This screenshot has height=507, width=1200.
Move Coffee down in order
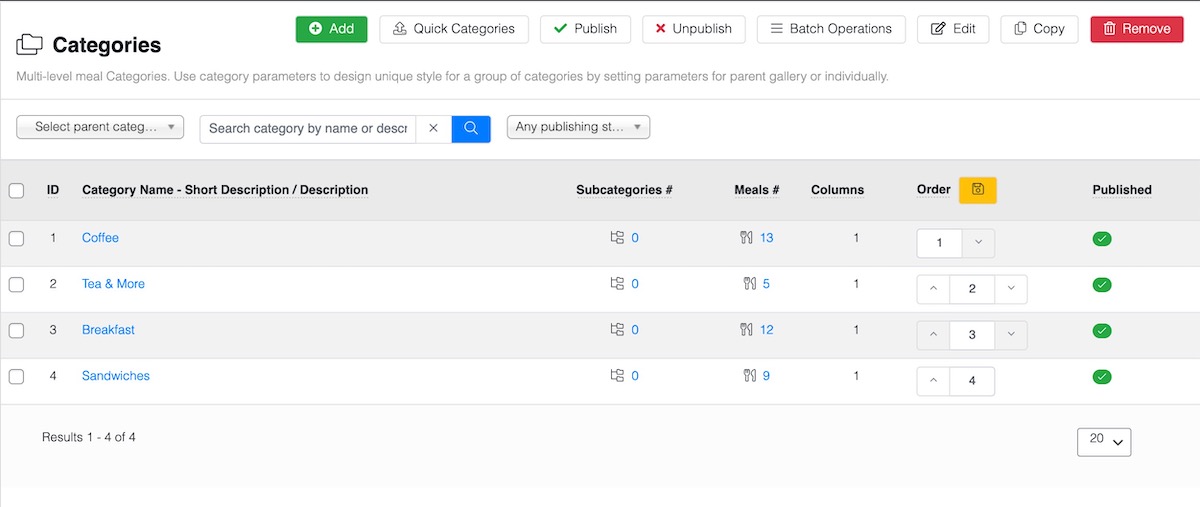pos(978,243)
